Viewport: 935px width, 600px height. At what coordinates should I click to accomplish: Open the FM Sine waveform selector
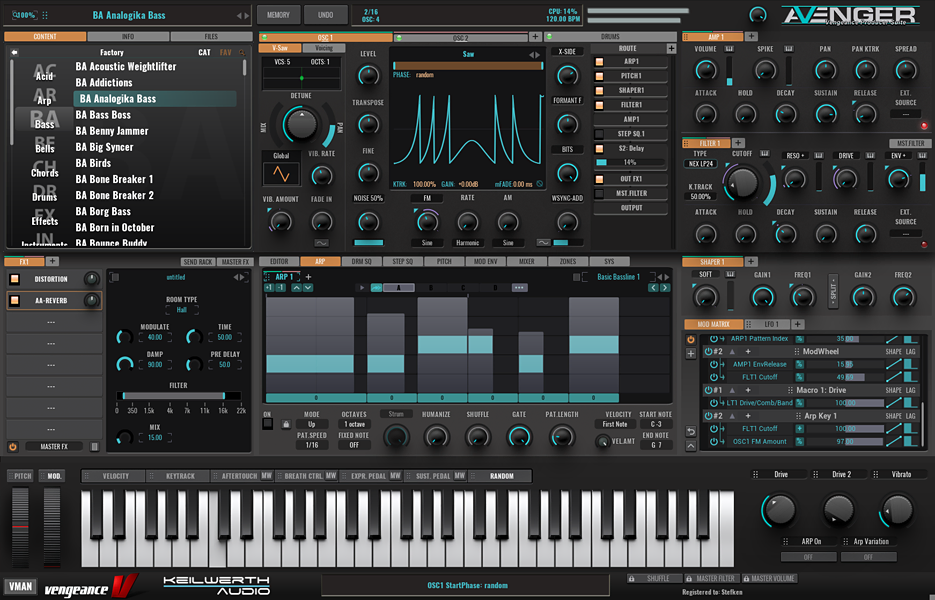tap(427, 243)
